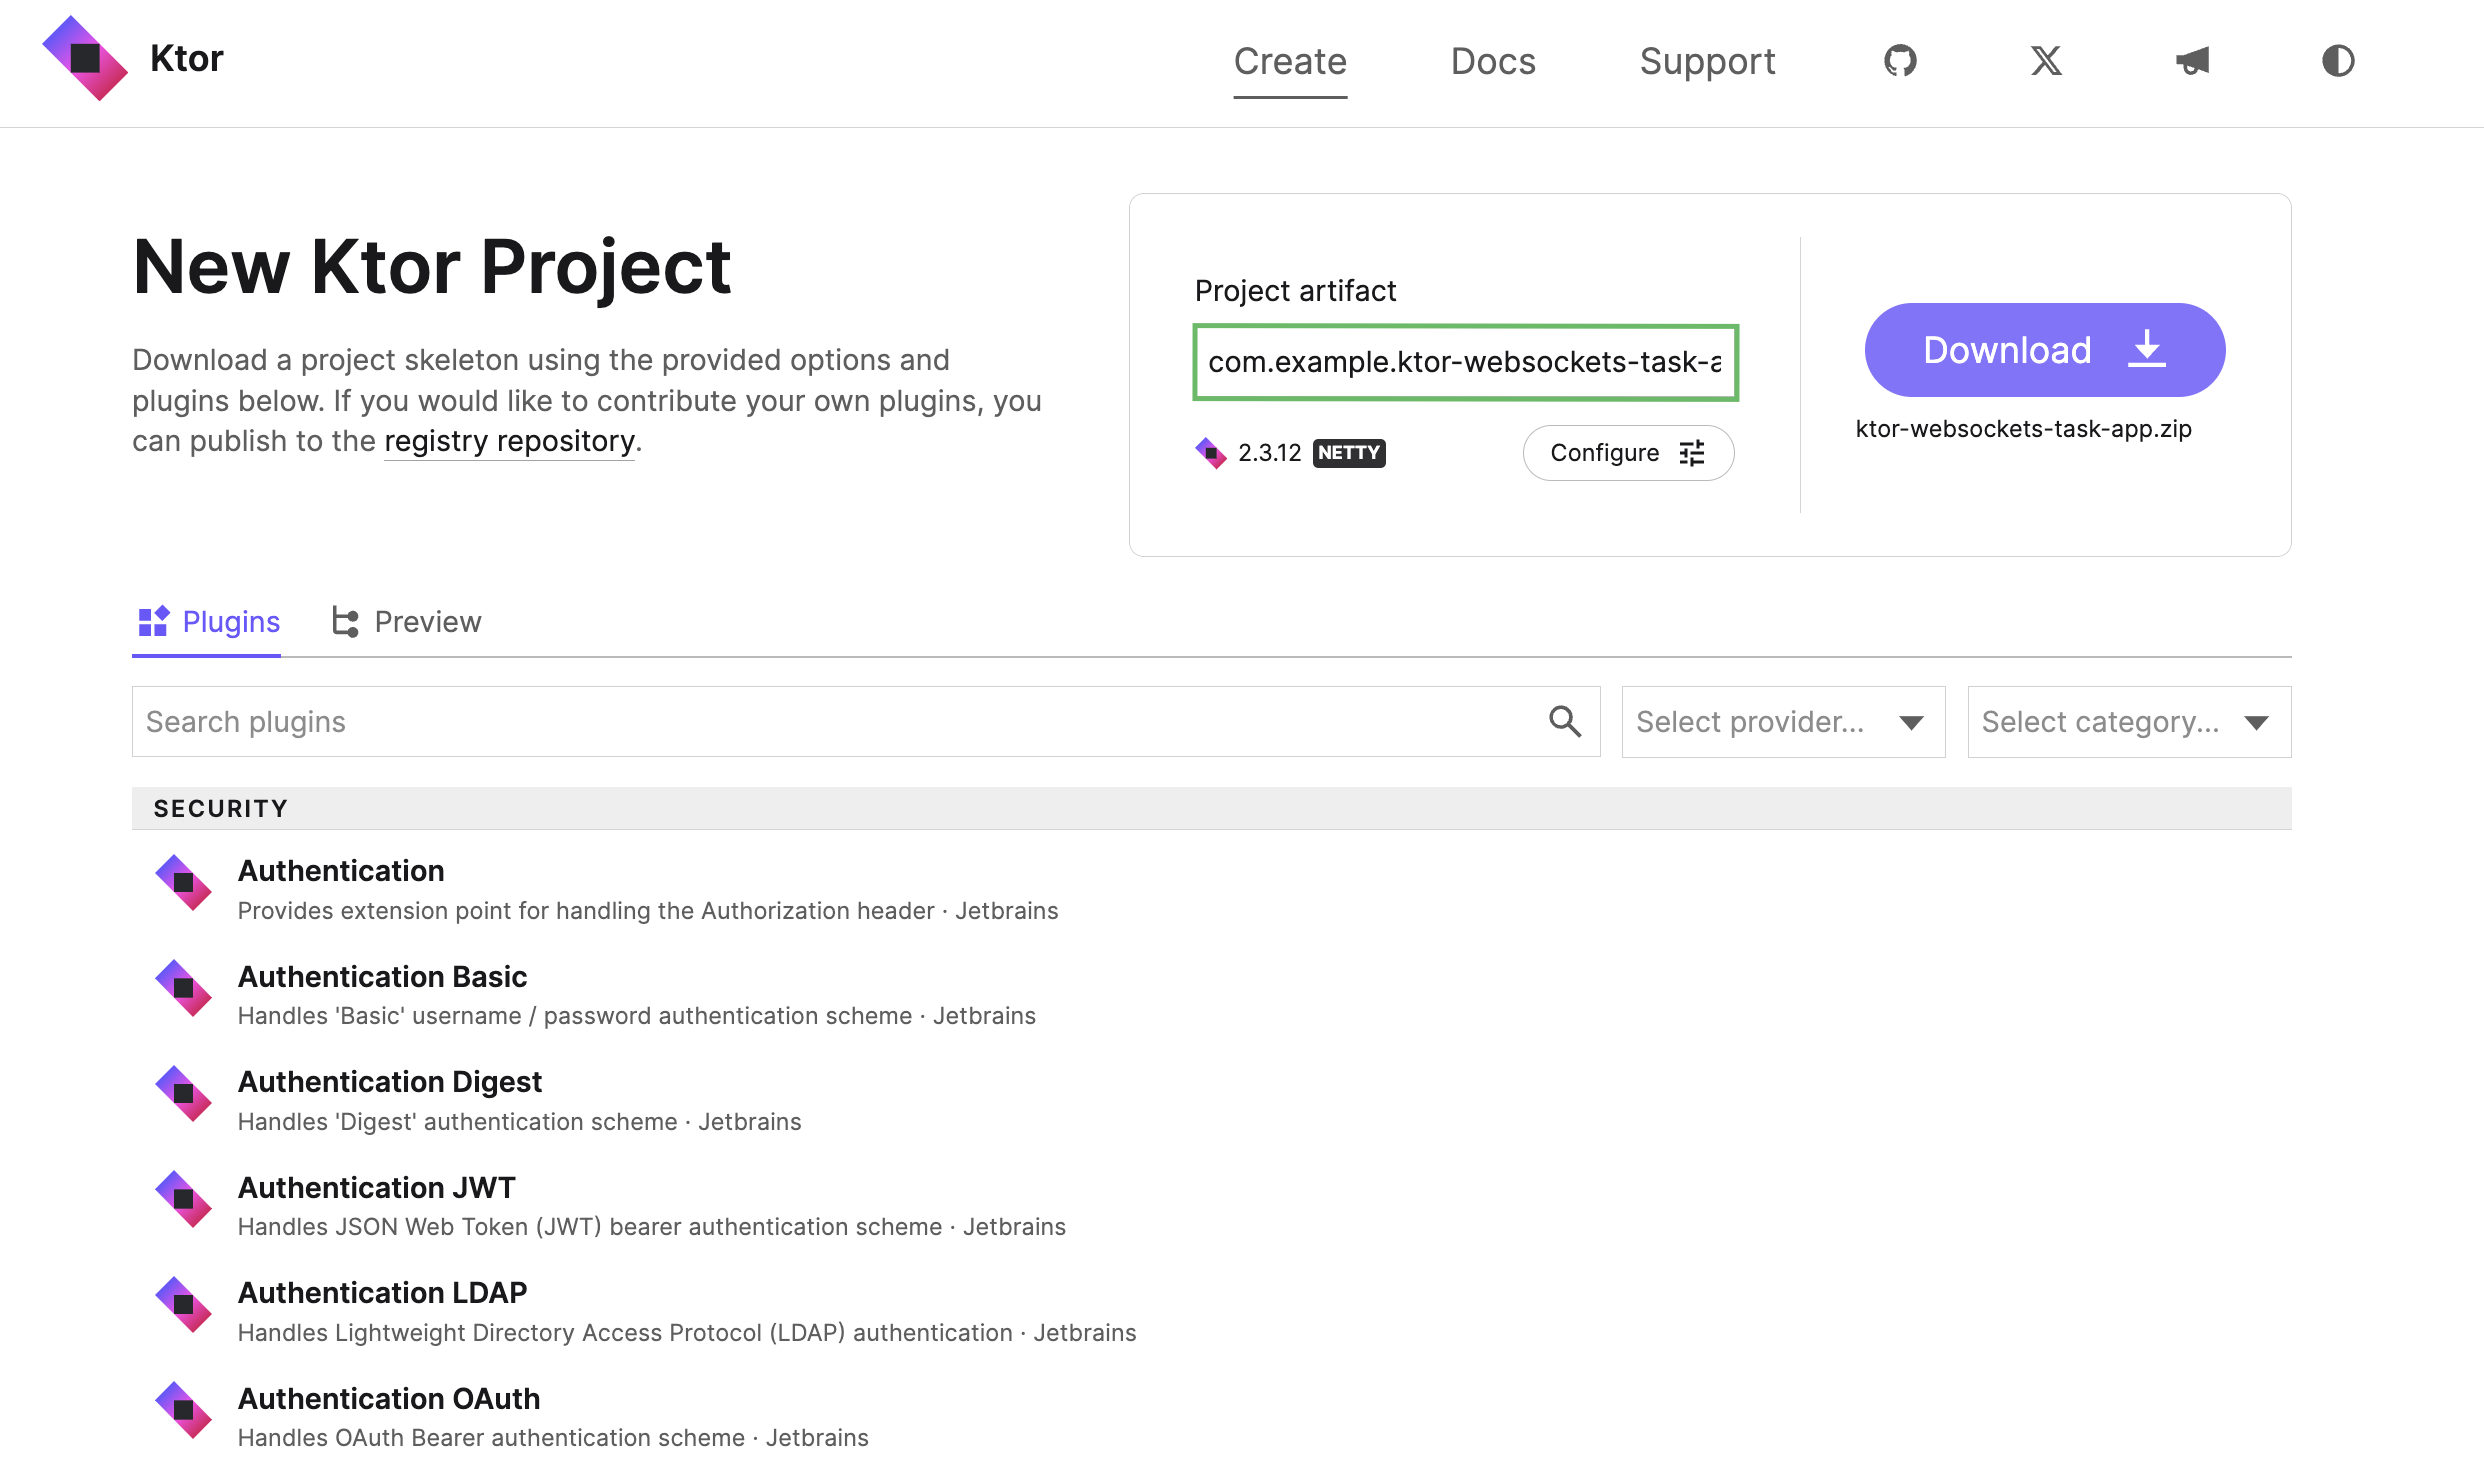The image size is (2484, 1458).
Task: Click the Ktor logo in header
Action: (85, 58)
